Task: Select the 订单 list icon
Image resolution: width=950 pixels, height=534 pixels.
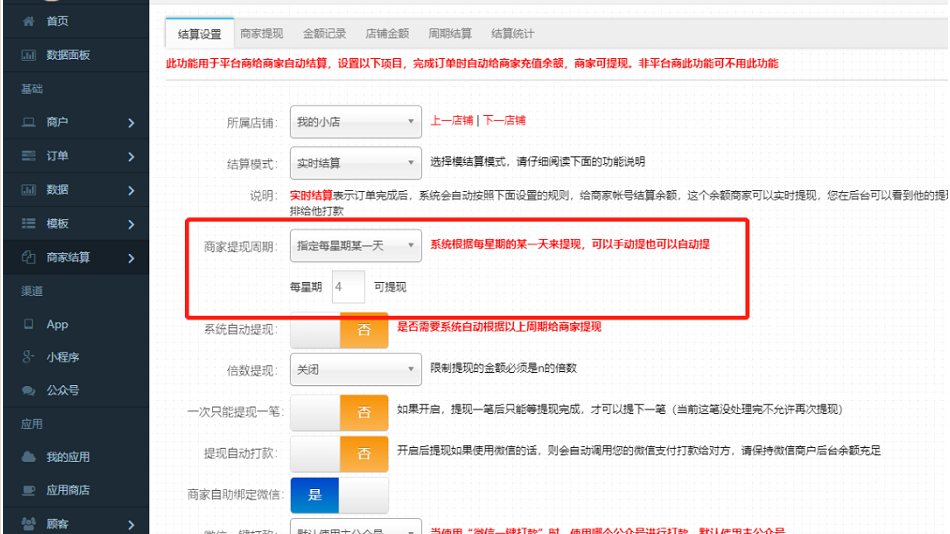Action: click(x=28, y=156)
